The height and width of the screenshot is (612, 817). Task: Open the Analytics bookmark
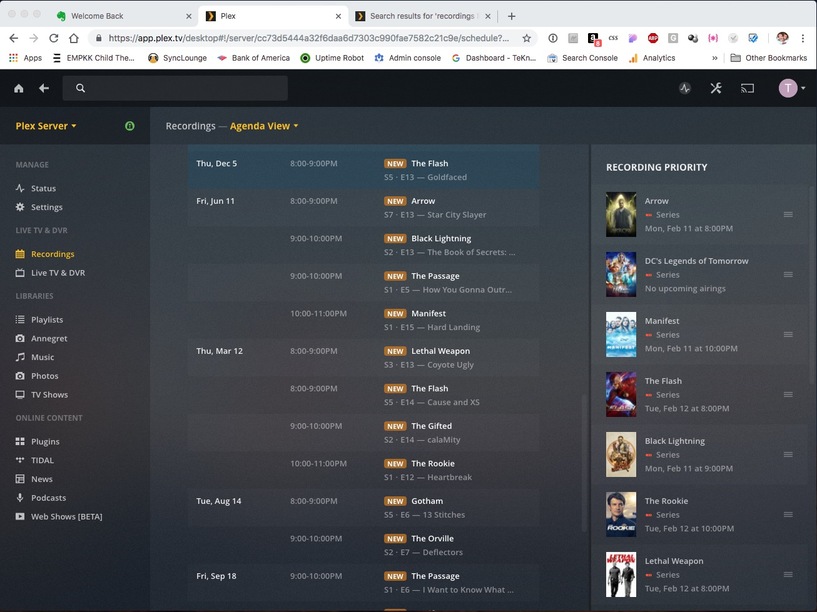652,58
